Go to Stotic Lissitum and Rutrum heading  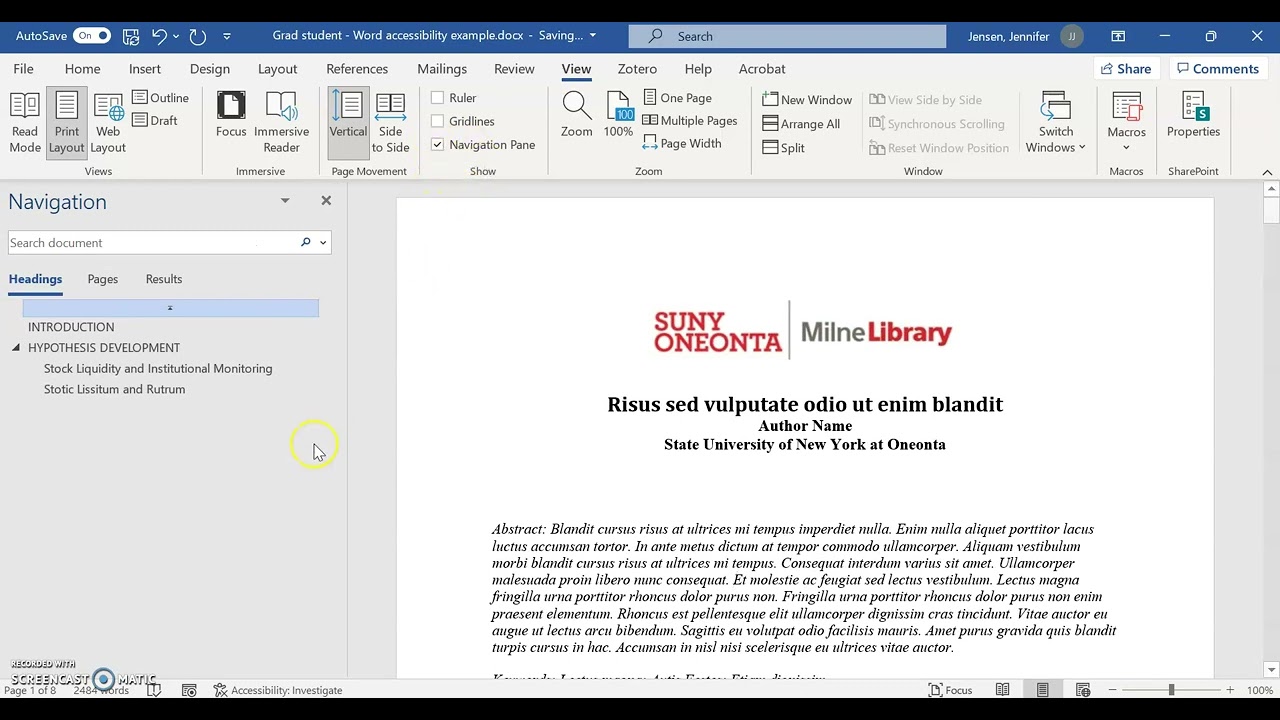point(114,390)
